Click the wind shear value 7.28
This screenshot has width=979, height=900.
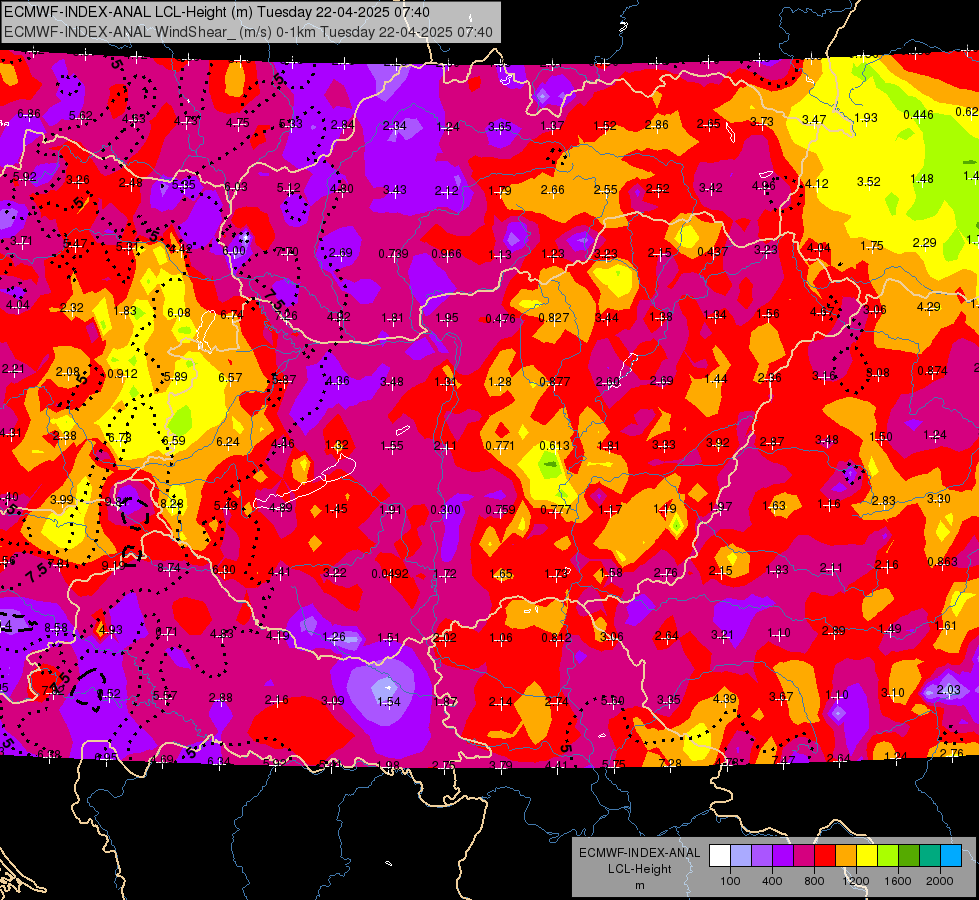pyautogui.click(x=670, y=764)
